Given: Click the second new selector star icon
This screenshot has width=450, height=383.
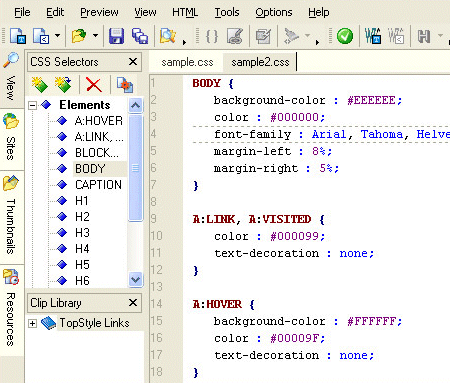Looking at the screenshot, I should (x=63, y=84).
